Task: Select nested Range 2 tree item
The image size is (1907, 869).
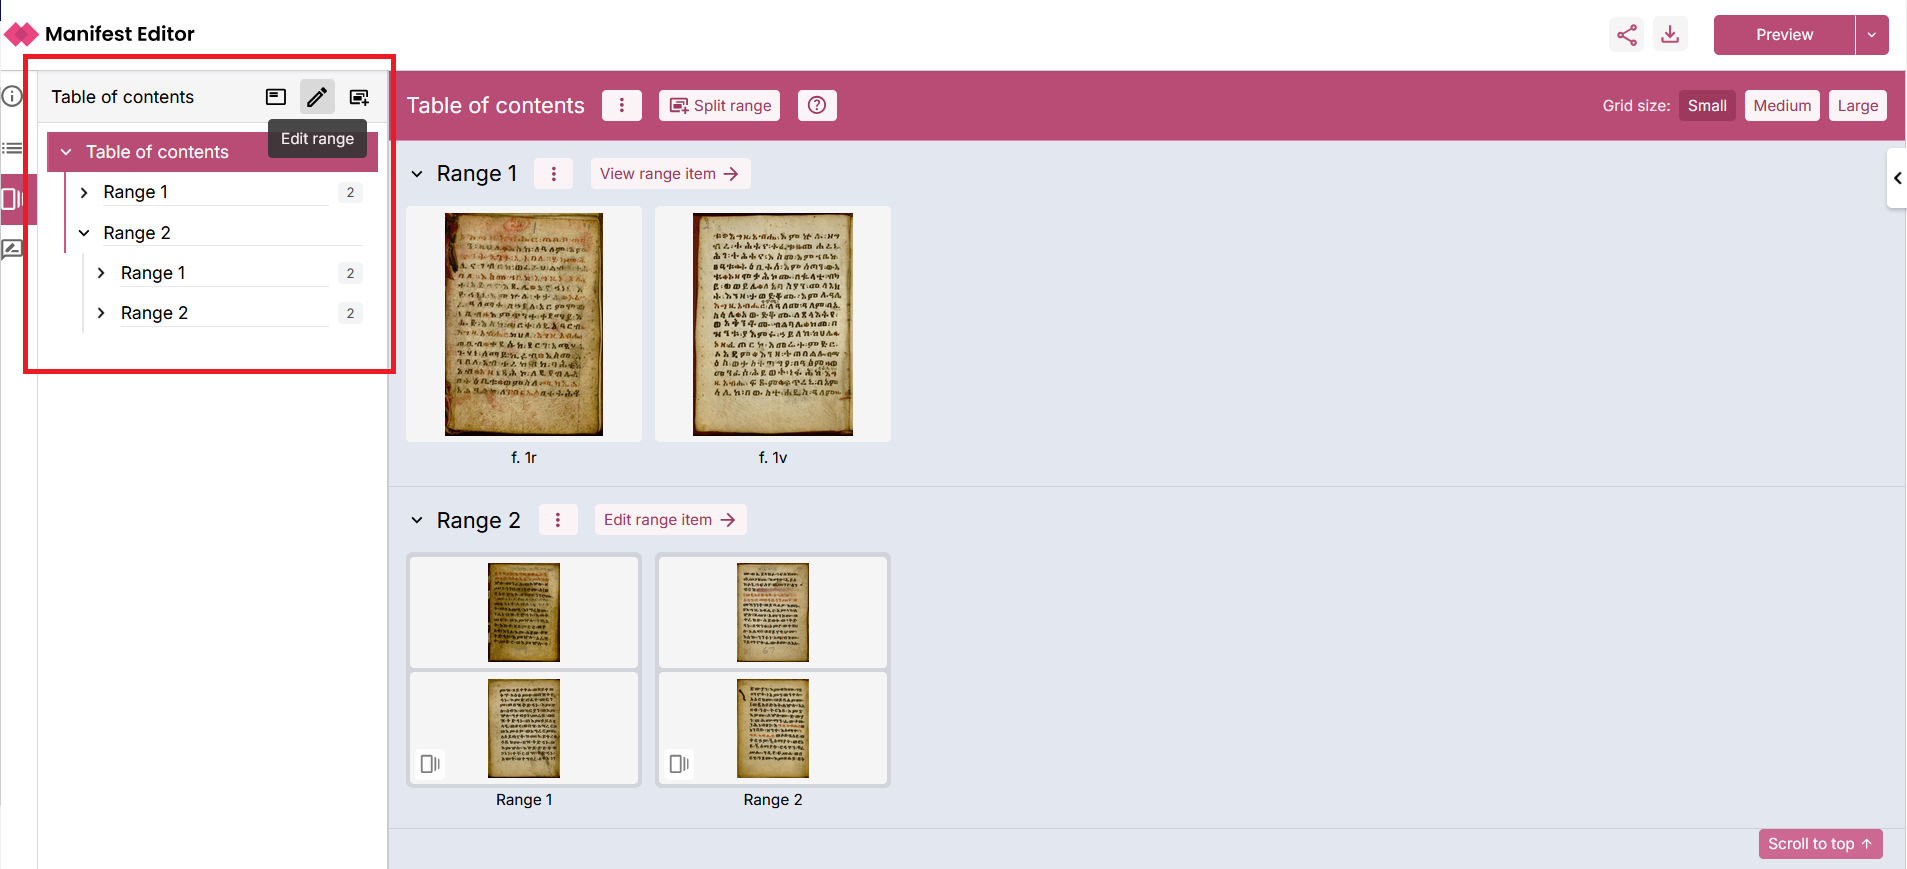Action: pos(154,313)
